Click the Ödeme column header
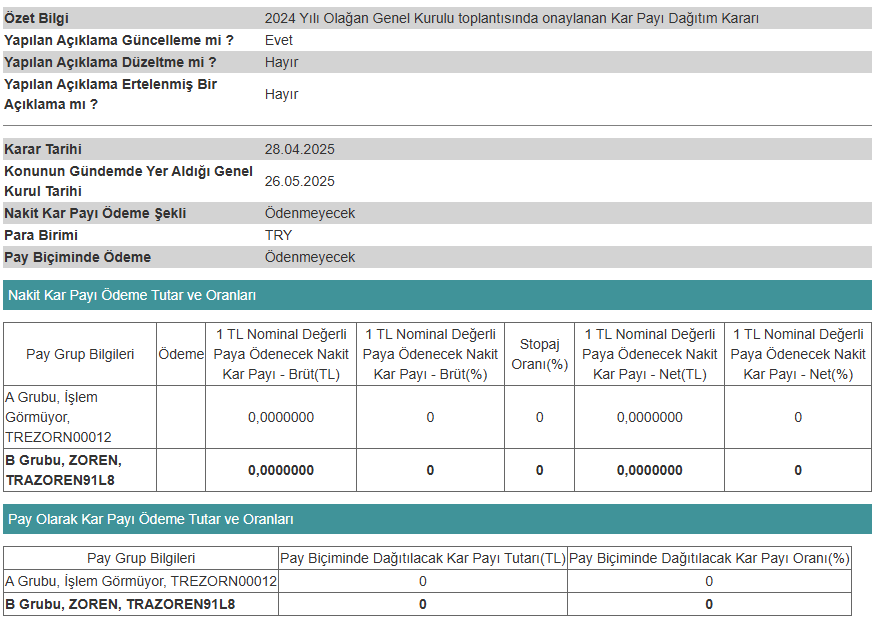 [x=181, y=354]
